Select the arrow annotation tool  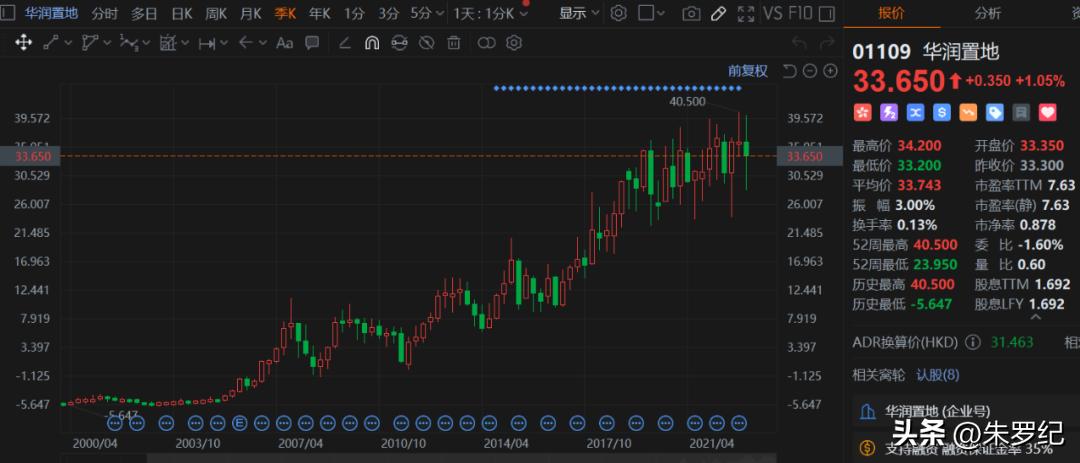pyautogui.click(x=245, y=43)
